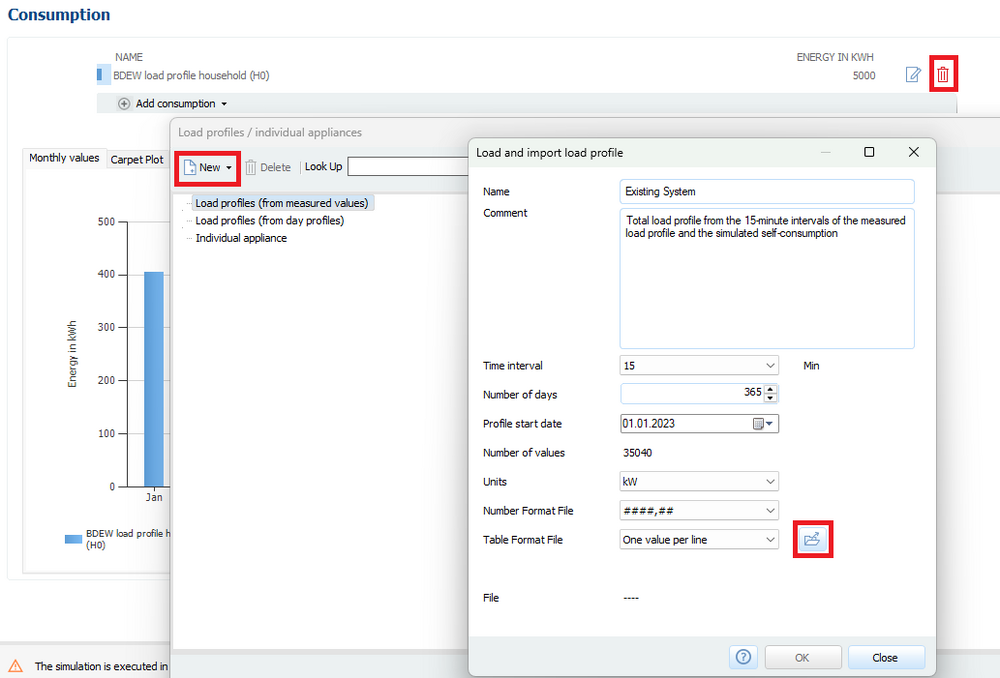Open the New dropdown in load profiles toolbar
The height and width of the screenshot is (678, 1000).
(208, 167)
